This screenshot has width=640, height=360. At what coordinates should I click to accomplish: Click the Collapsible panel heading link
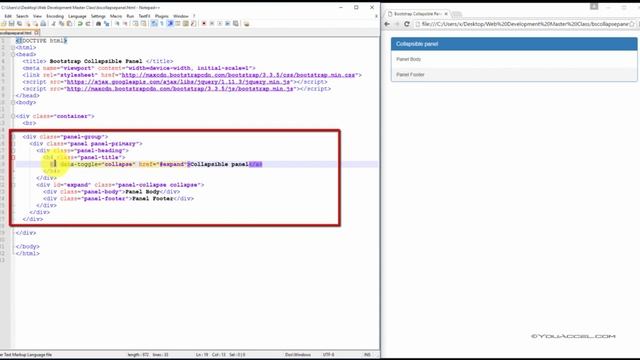coord(417,44)
